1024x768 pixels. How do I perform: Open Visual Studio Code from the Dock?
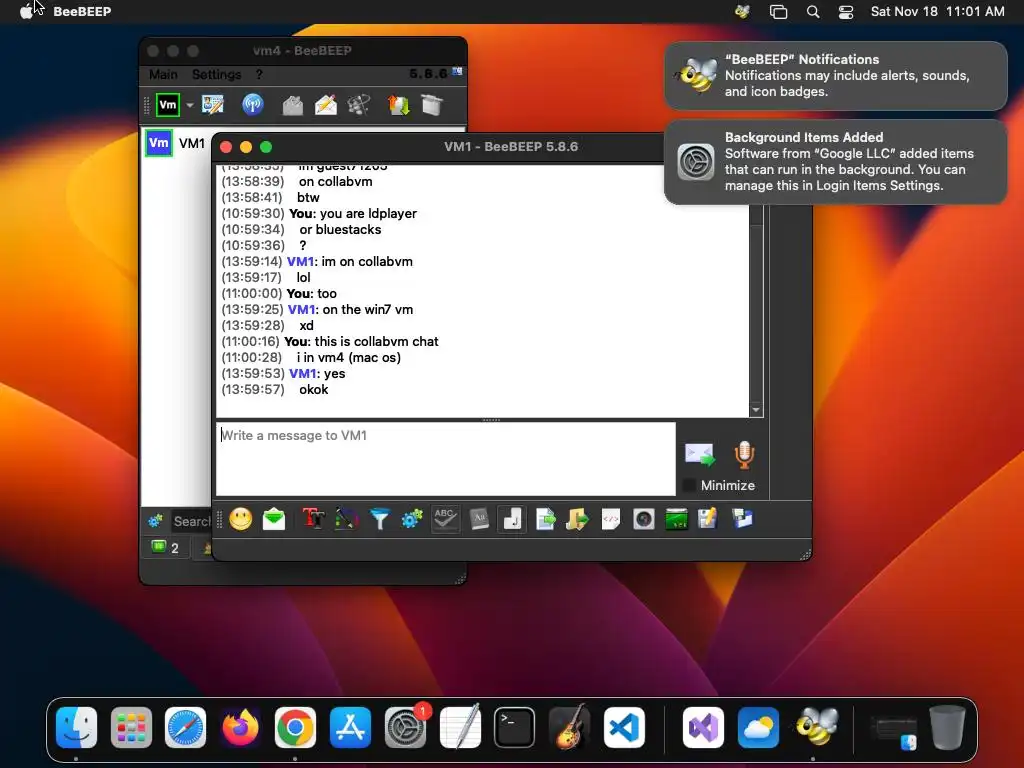624,727
